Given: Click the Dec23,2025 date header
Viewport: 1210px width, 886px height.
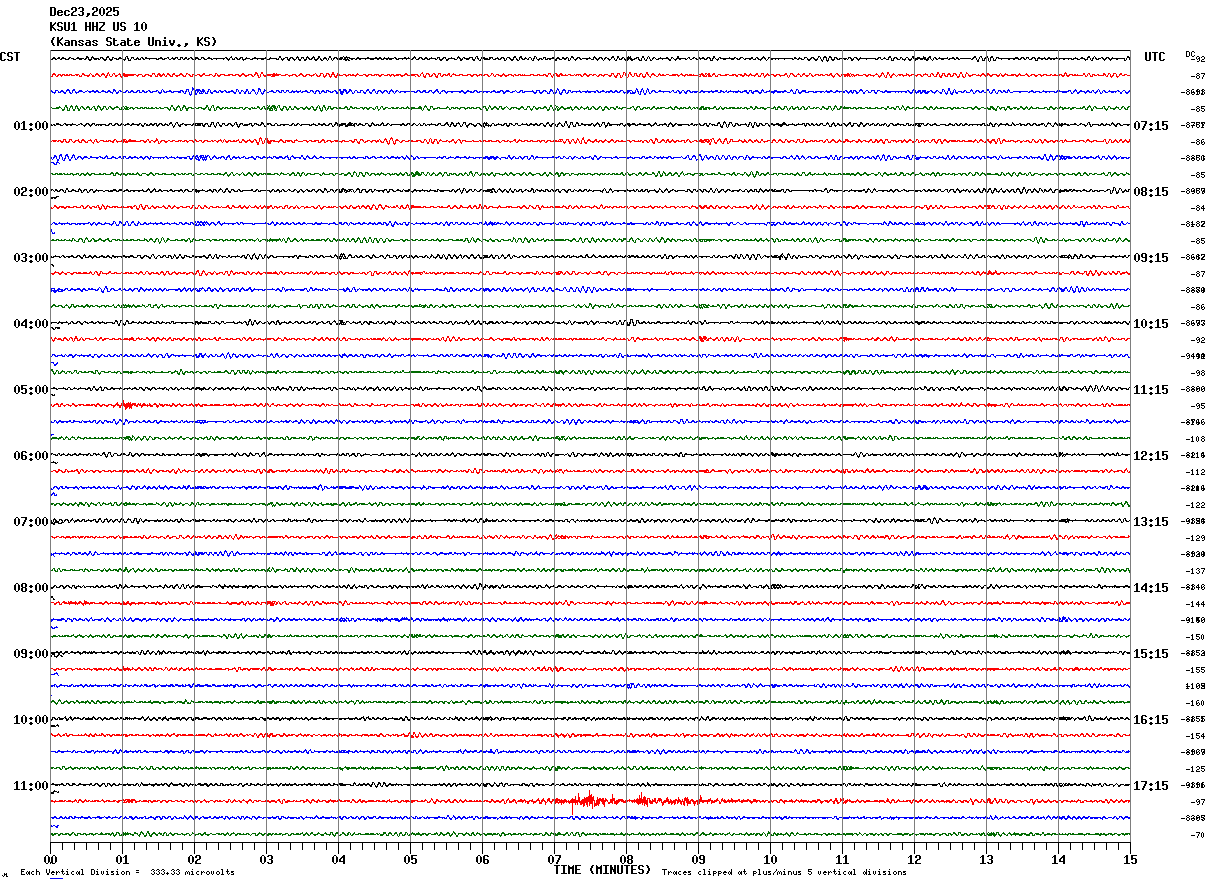Looking at the screenshot, I should click(x=84, y=12).
